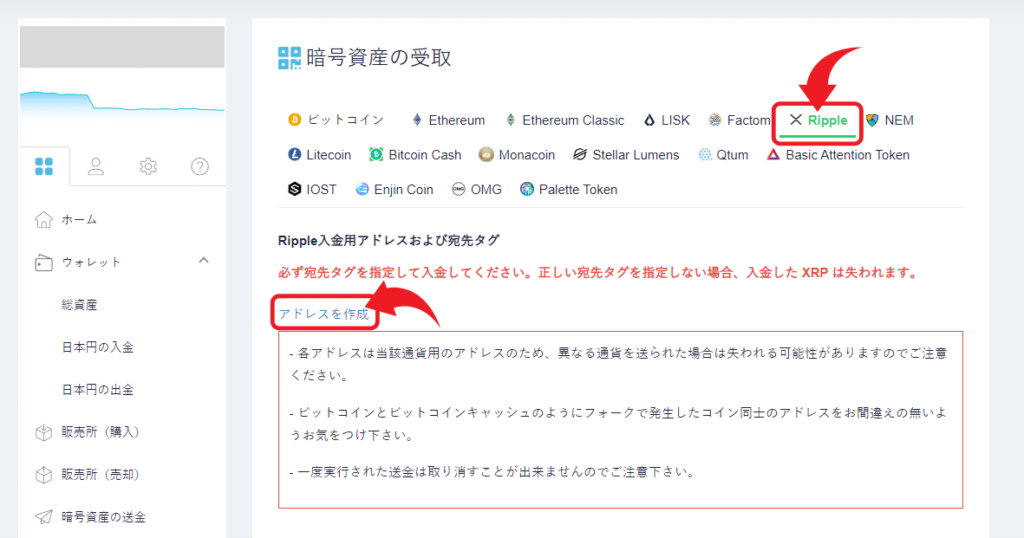The height and width of the screenshot is (538, 1024).
Task: Click the Monacoin coin icon
Action: pyautogui.click(x=486, y=154)
